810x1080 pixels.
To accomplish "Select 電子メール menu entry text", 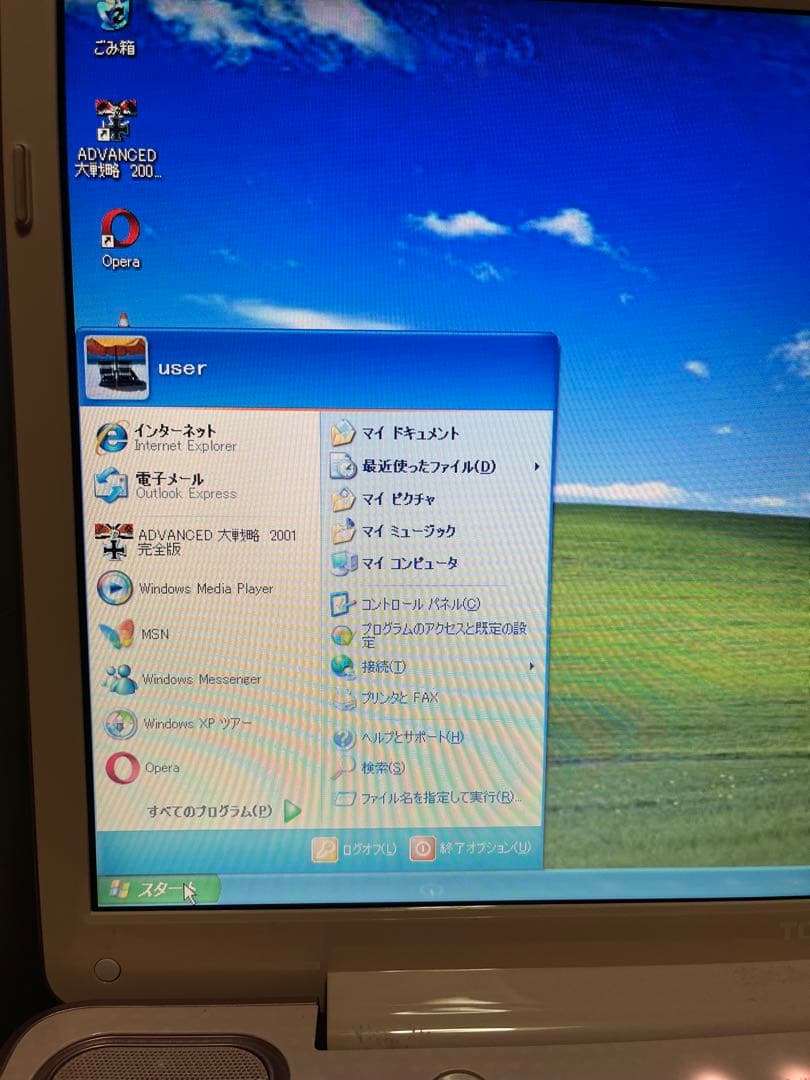I will pyautogui.click(x=169, y=479).
